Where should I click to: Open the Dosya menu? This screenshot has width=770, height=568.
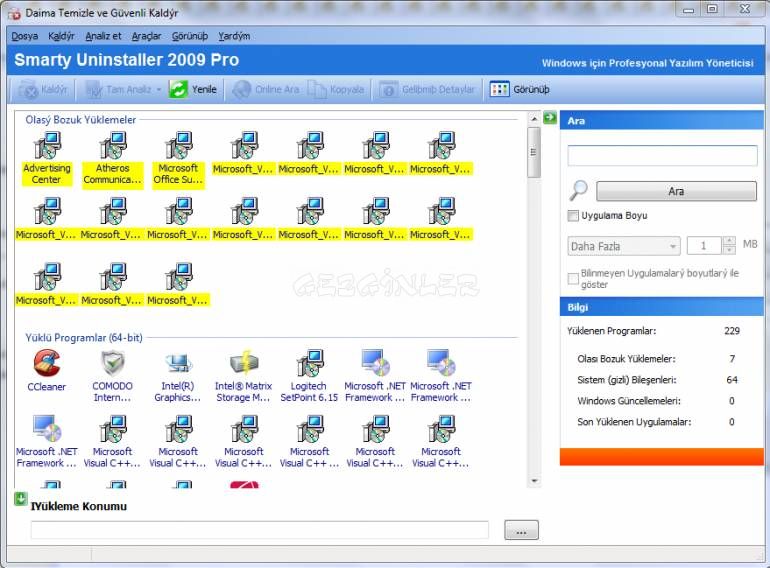[x=25, y=36]
